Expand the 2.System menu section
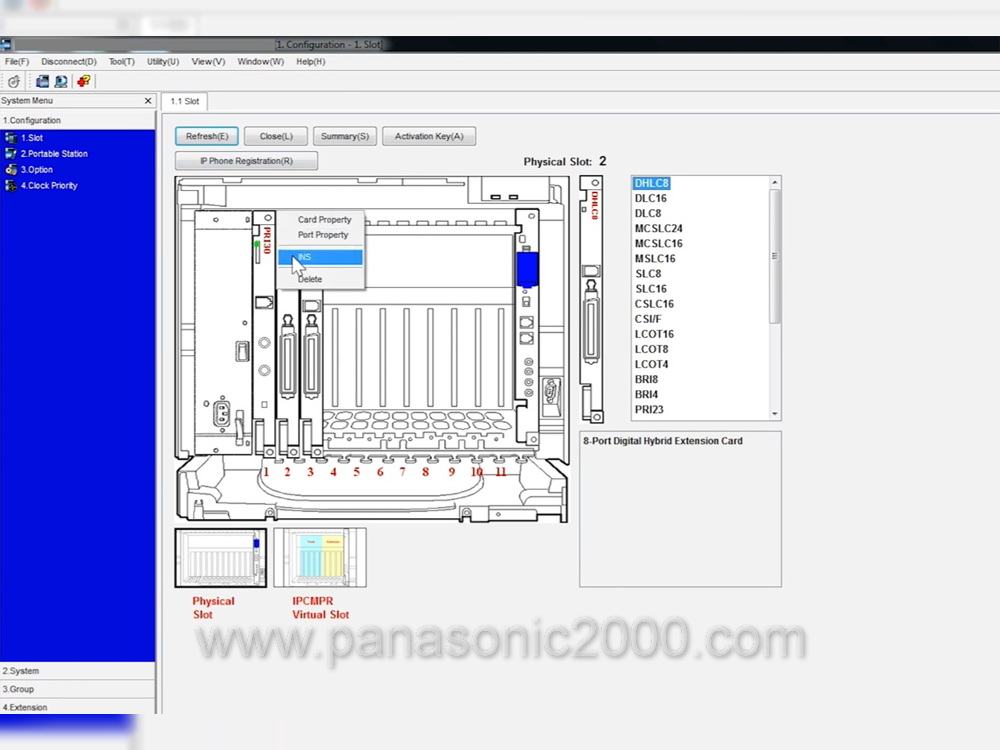The height and width of the screenshot is (750, 1000). coord(77,671)
